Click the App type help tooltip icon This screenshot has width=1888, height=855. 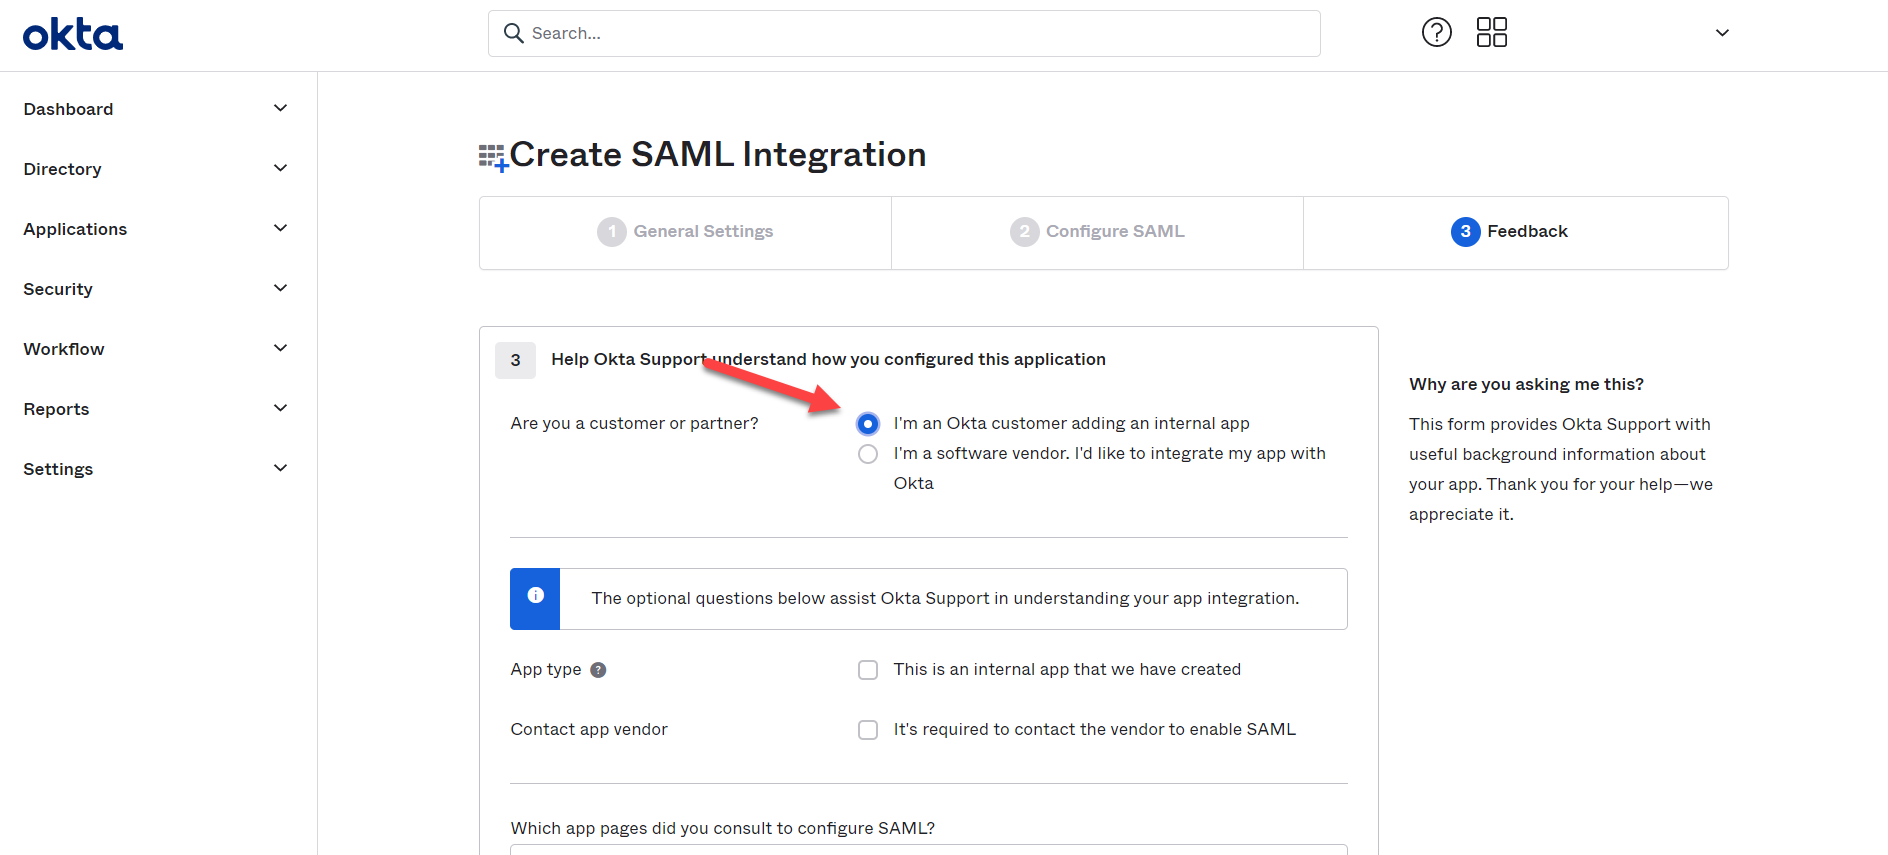point(598,670)
